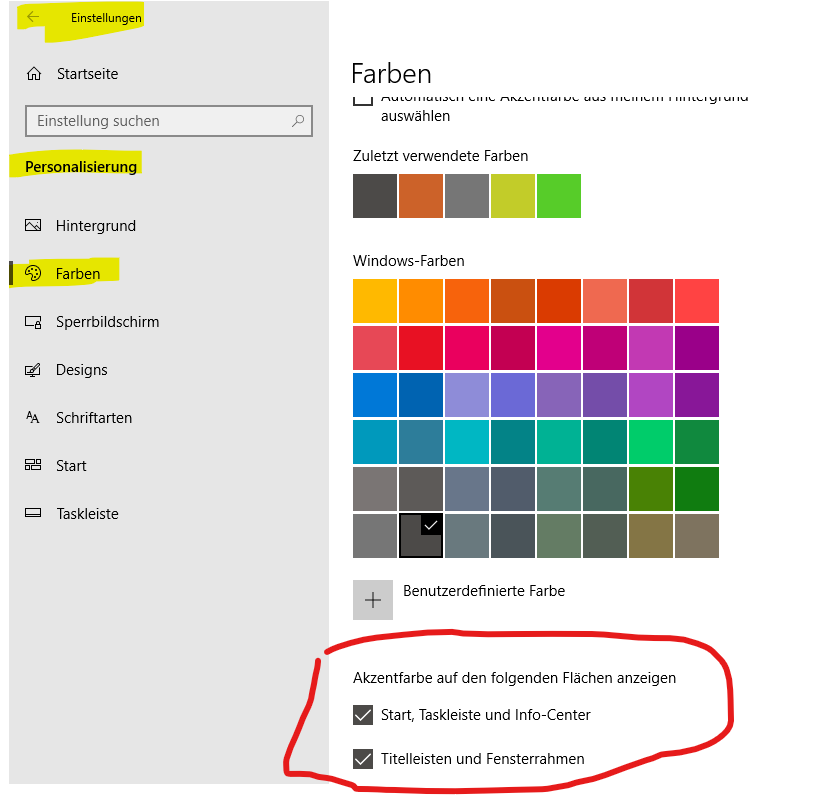Go back with the arrow beside Einstellungen

(33, 17)
